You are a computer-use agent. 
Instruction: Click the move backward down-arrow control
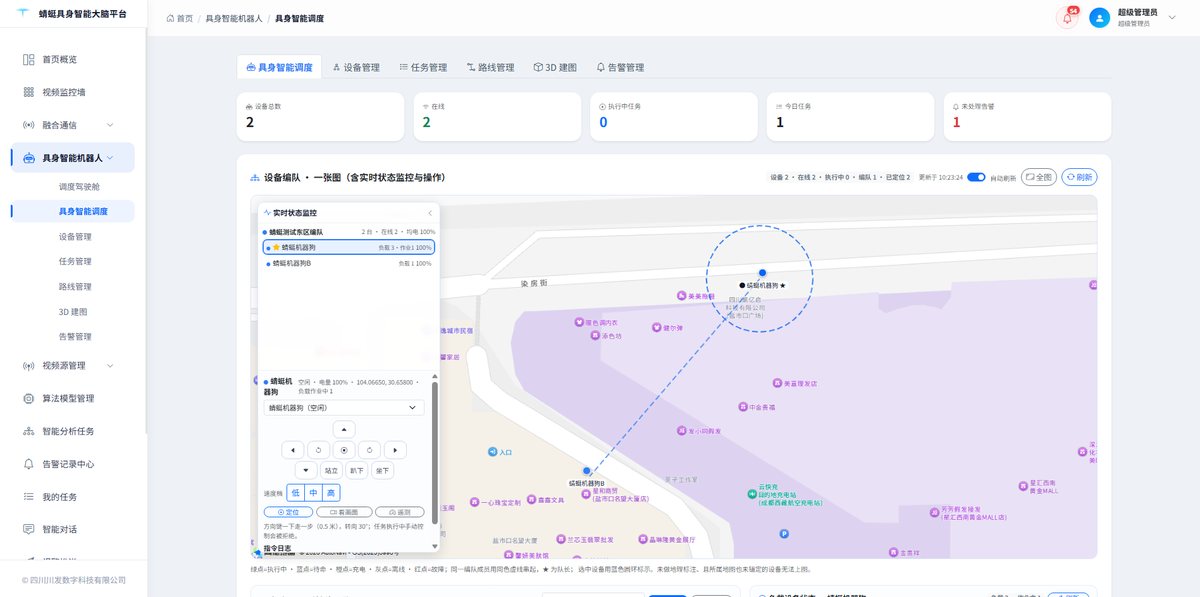(x=306, y=470)
